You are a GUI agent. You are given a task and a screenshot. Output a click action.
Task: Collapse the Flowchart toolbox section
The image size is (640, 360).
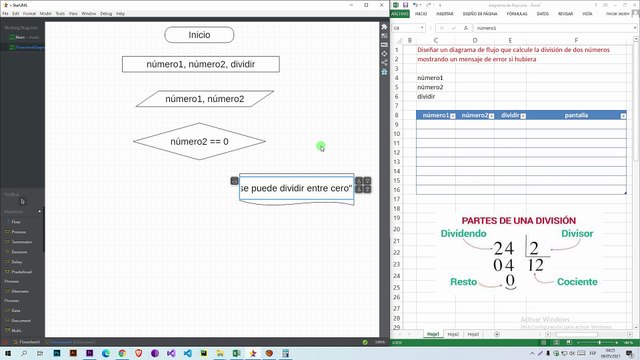pyautogui.click(x=40, y=212)
